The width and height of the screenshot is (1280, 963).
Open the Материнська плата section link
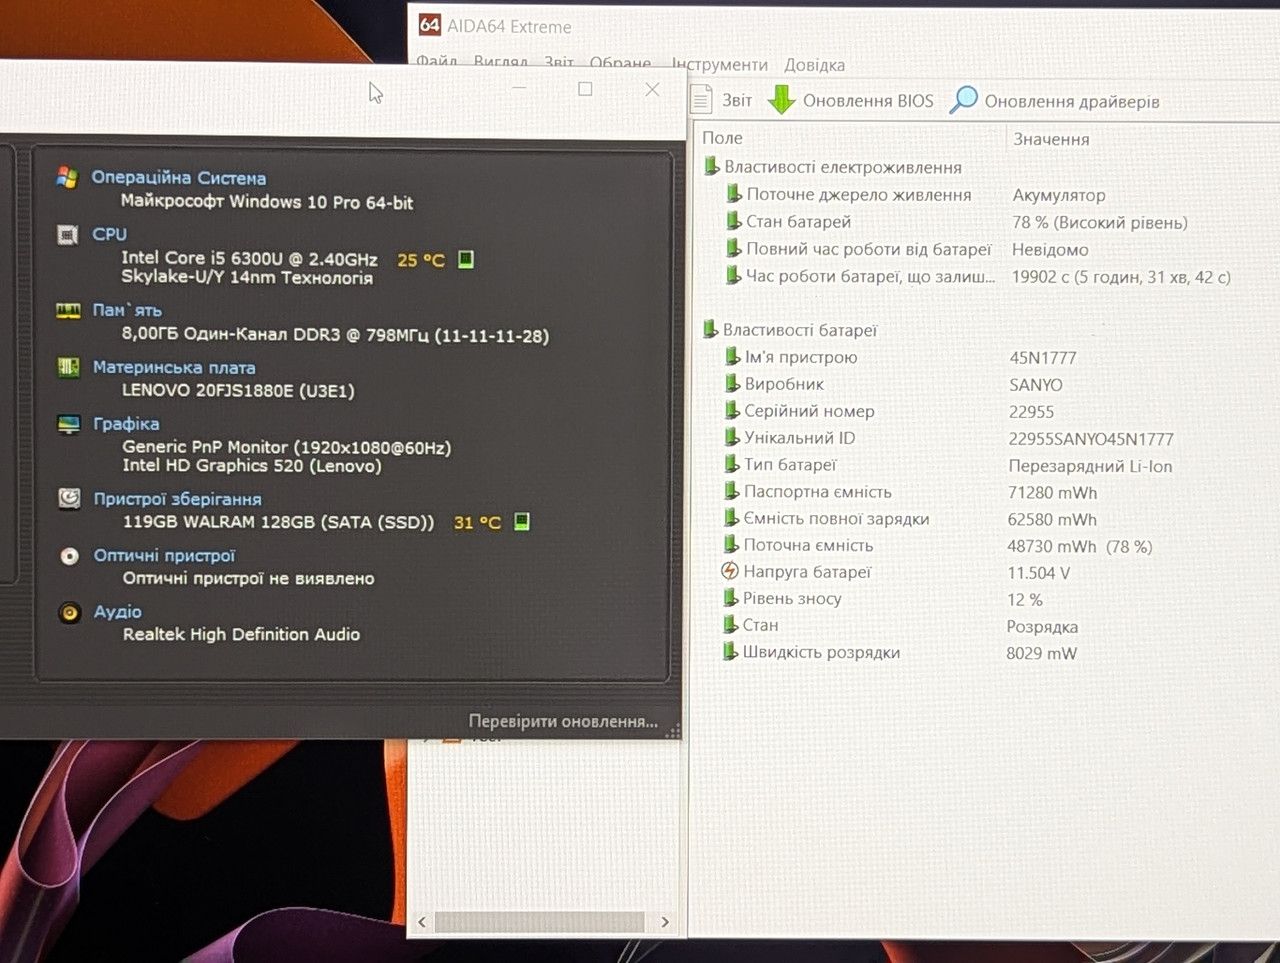pyautogui.click(x=174, y=367)
